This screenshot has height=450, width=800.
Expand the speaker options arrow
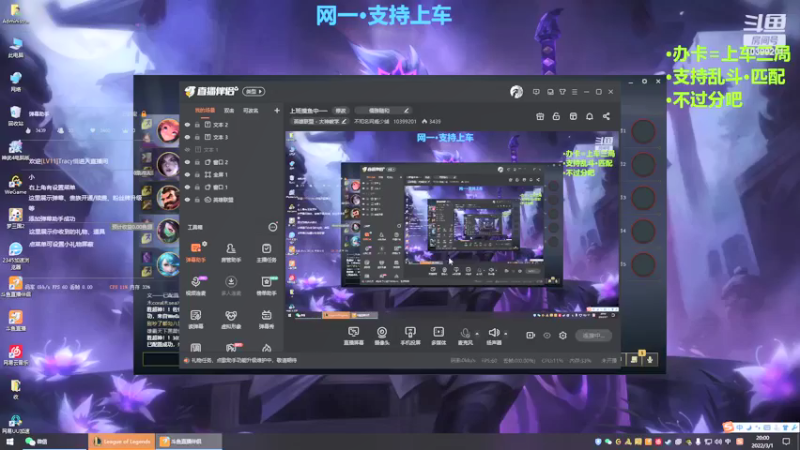coord(506,334)
